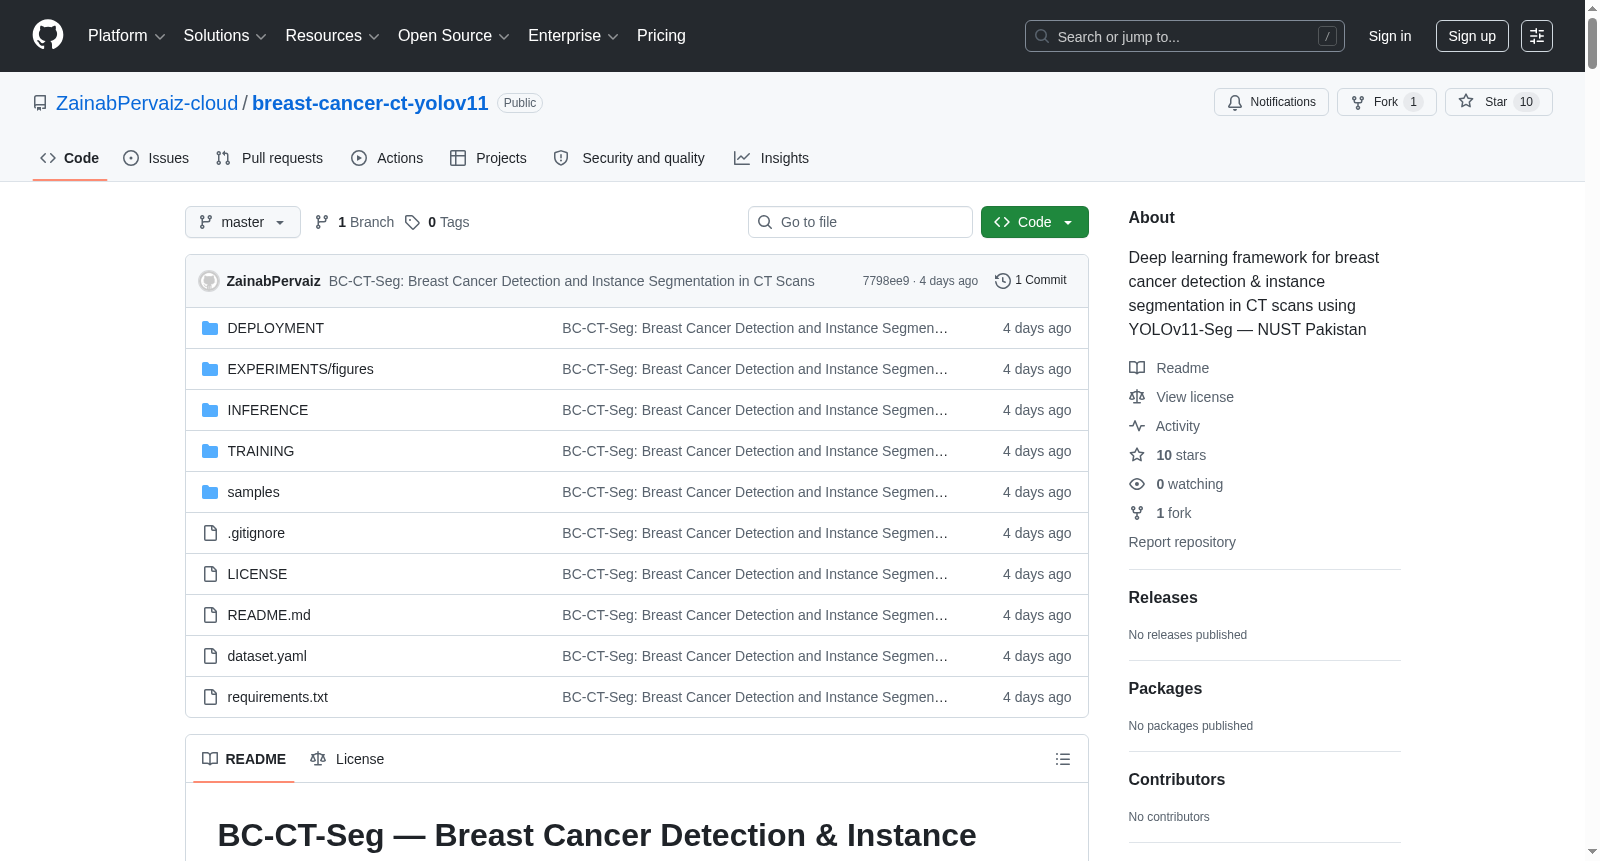Open the GitHub home logo
The height and width of the screenshot is (861, 1600).
click(48, 35)
